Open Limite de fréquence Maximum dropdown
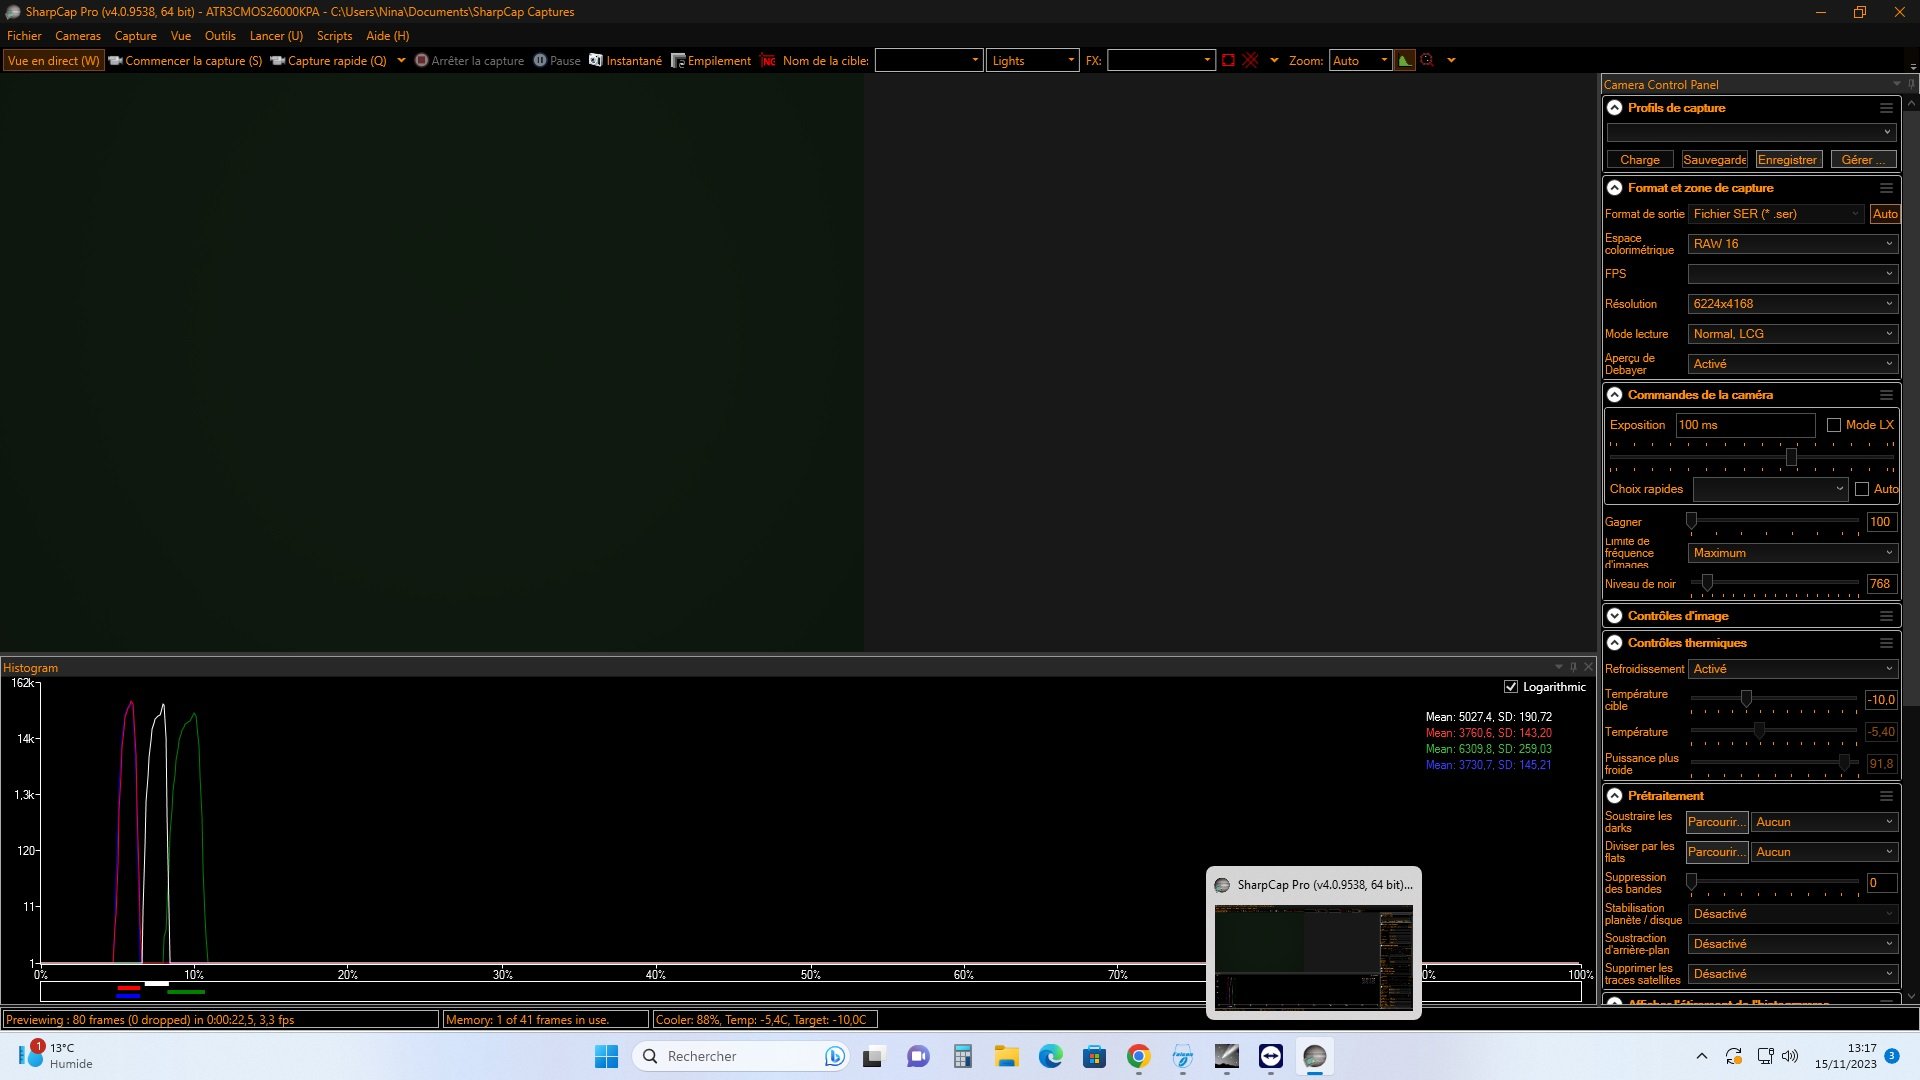The width and height of the screenshot is (1920, 1080). pos(1792,553)
